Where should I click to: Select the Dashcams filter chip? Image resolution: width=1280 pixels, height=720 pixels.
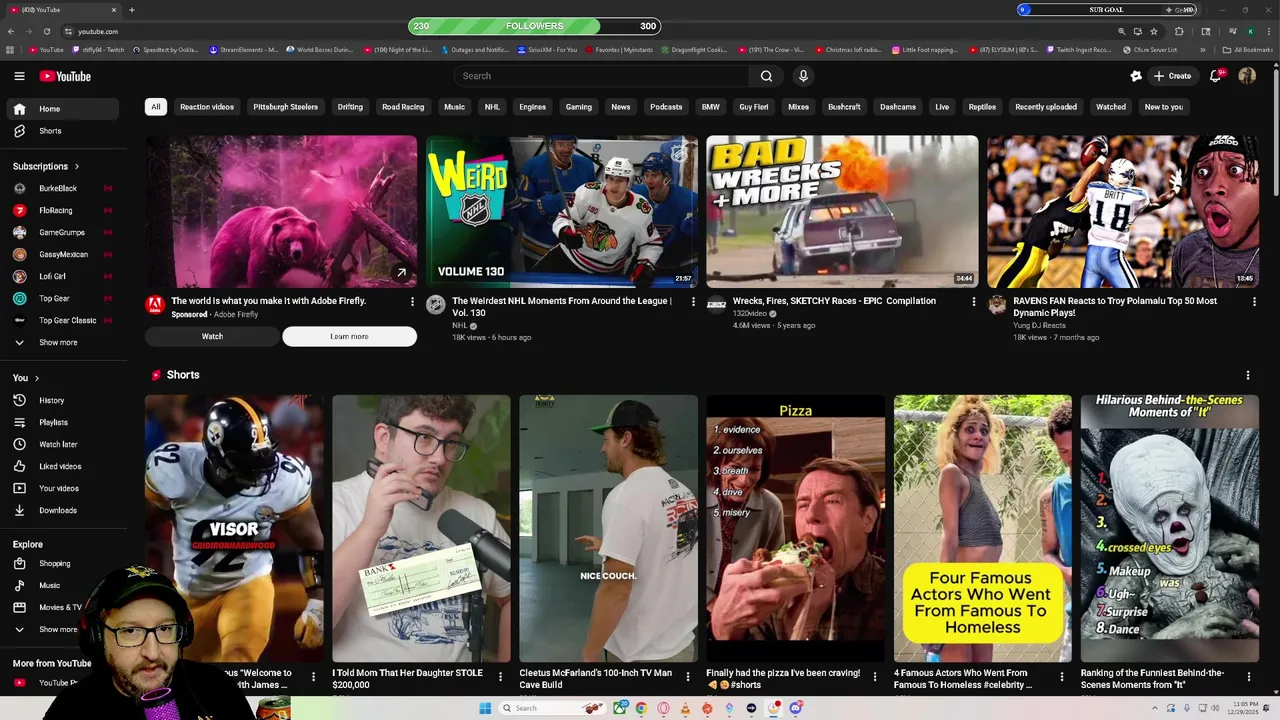(898, 107)
